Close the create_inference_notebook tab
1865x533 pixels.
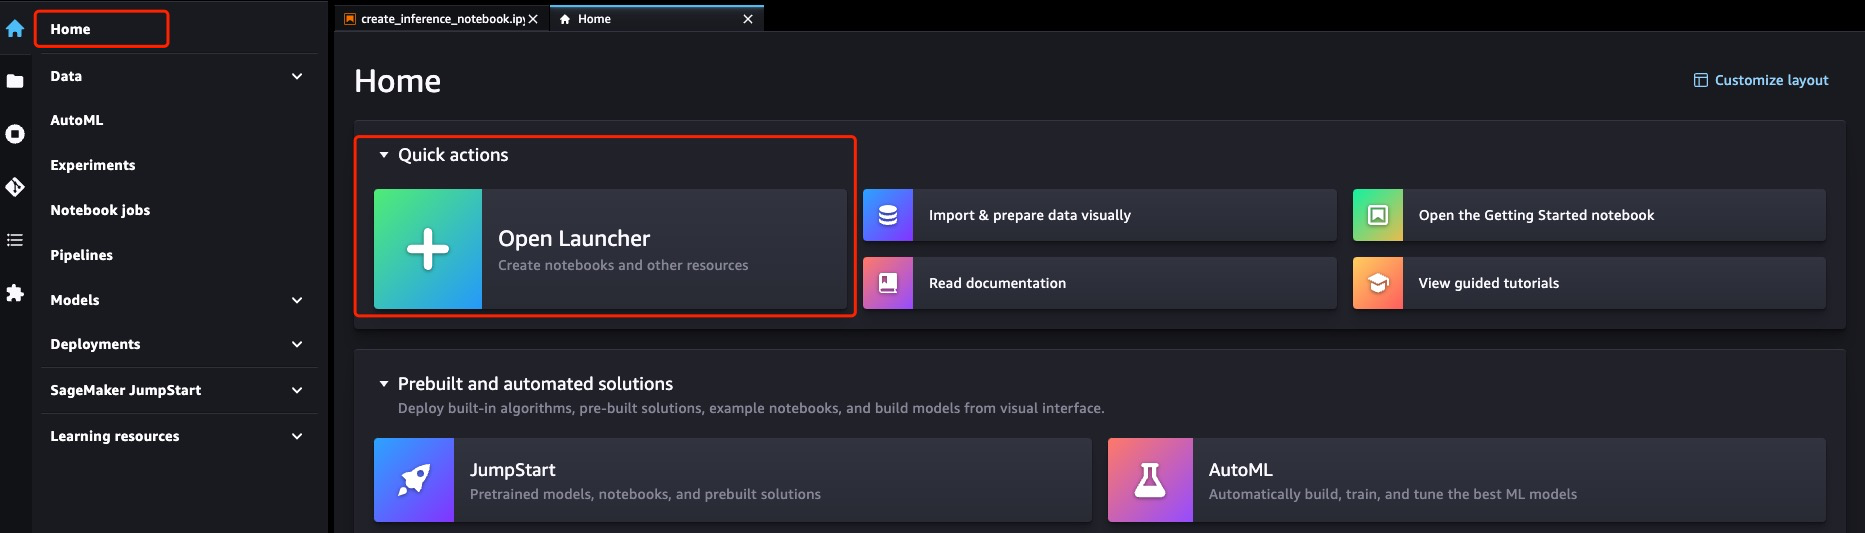533,19
